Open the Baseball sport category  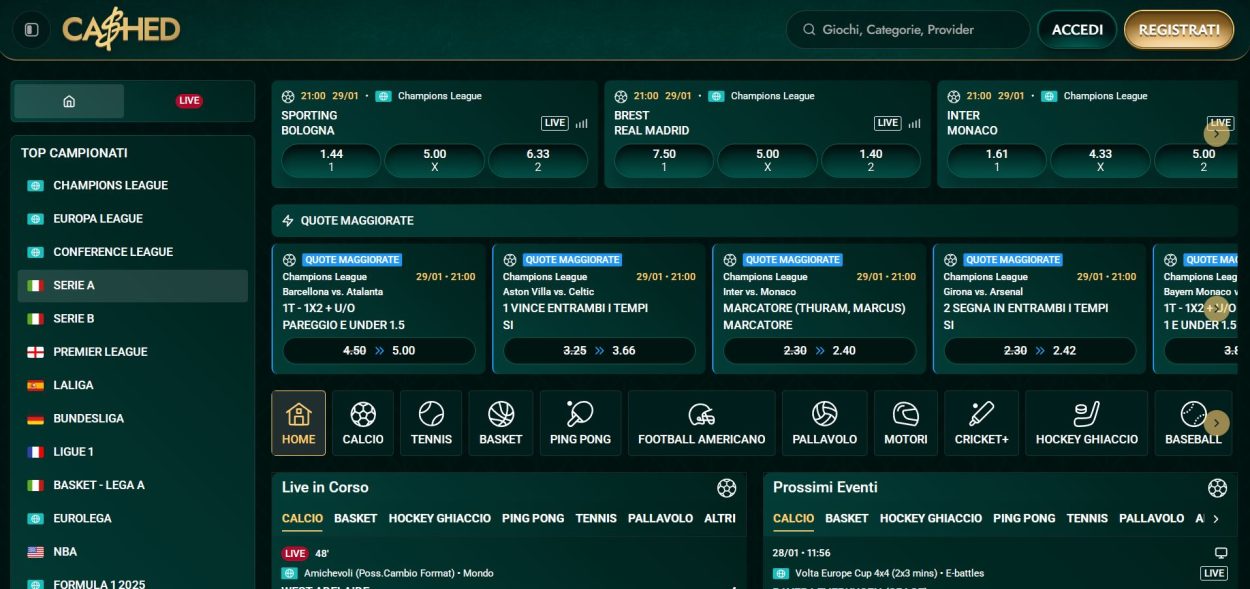click(x=1193, y=423)
